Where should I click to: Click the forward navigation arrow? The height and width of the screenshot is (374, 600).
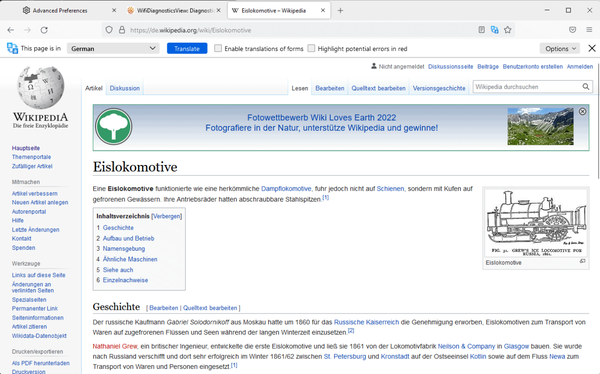[27, 30]
